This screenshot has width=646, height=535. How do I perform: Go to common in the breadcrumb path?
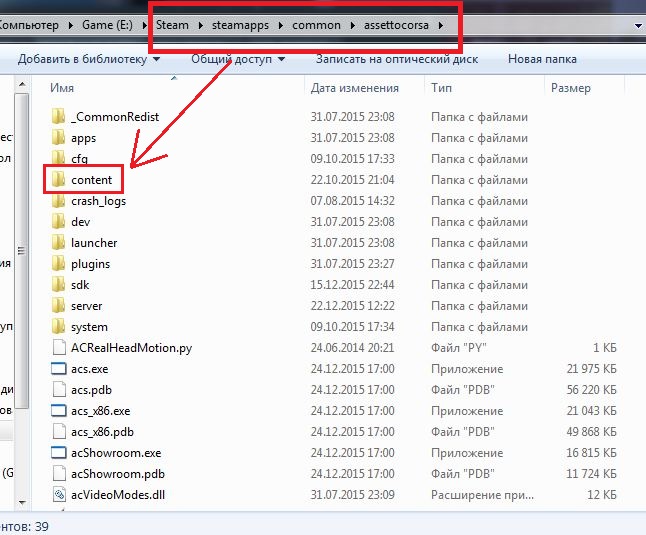(x=316, y=25)
